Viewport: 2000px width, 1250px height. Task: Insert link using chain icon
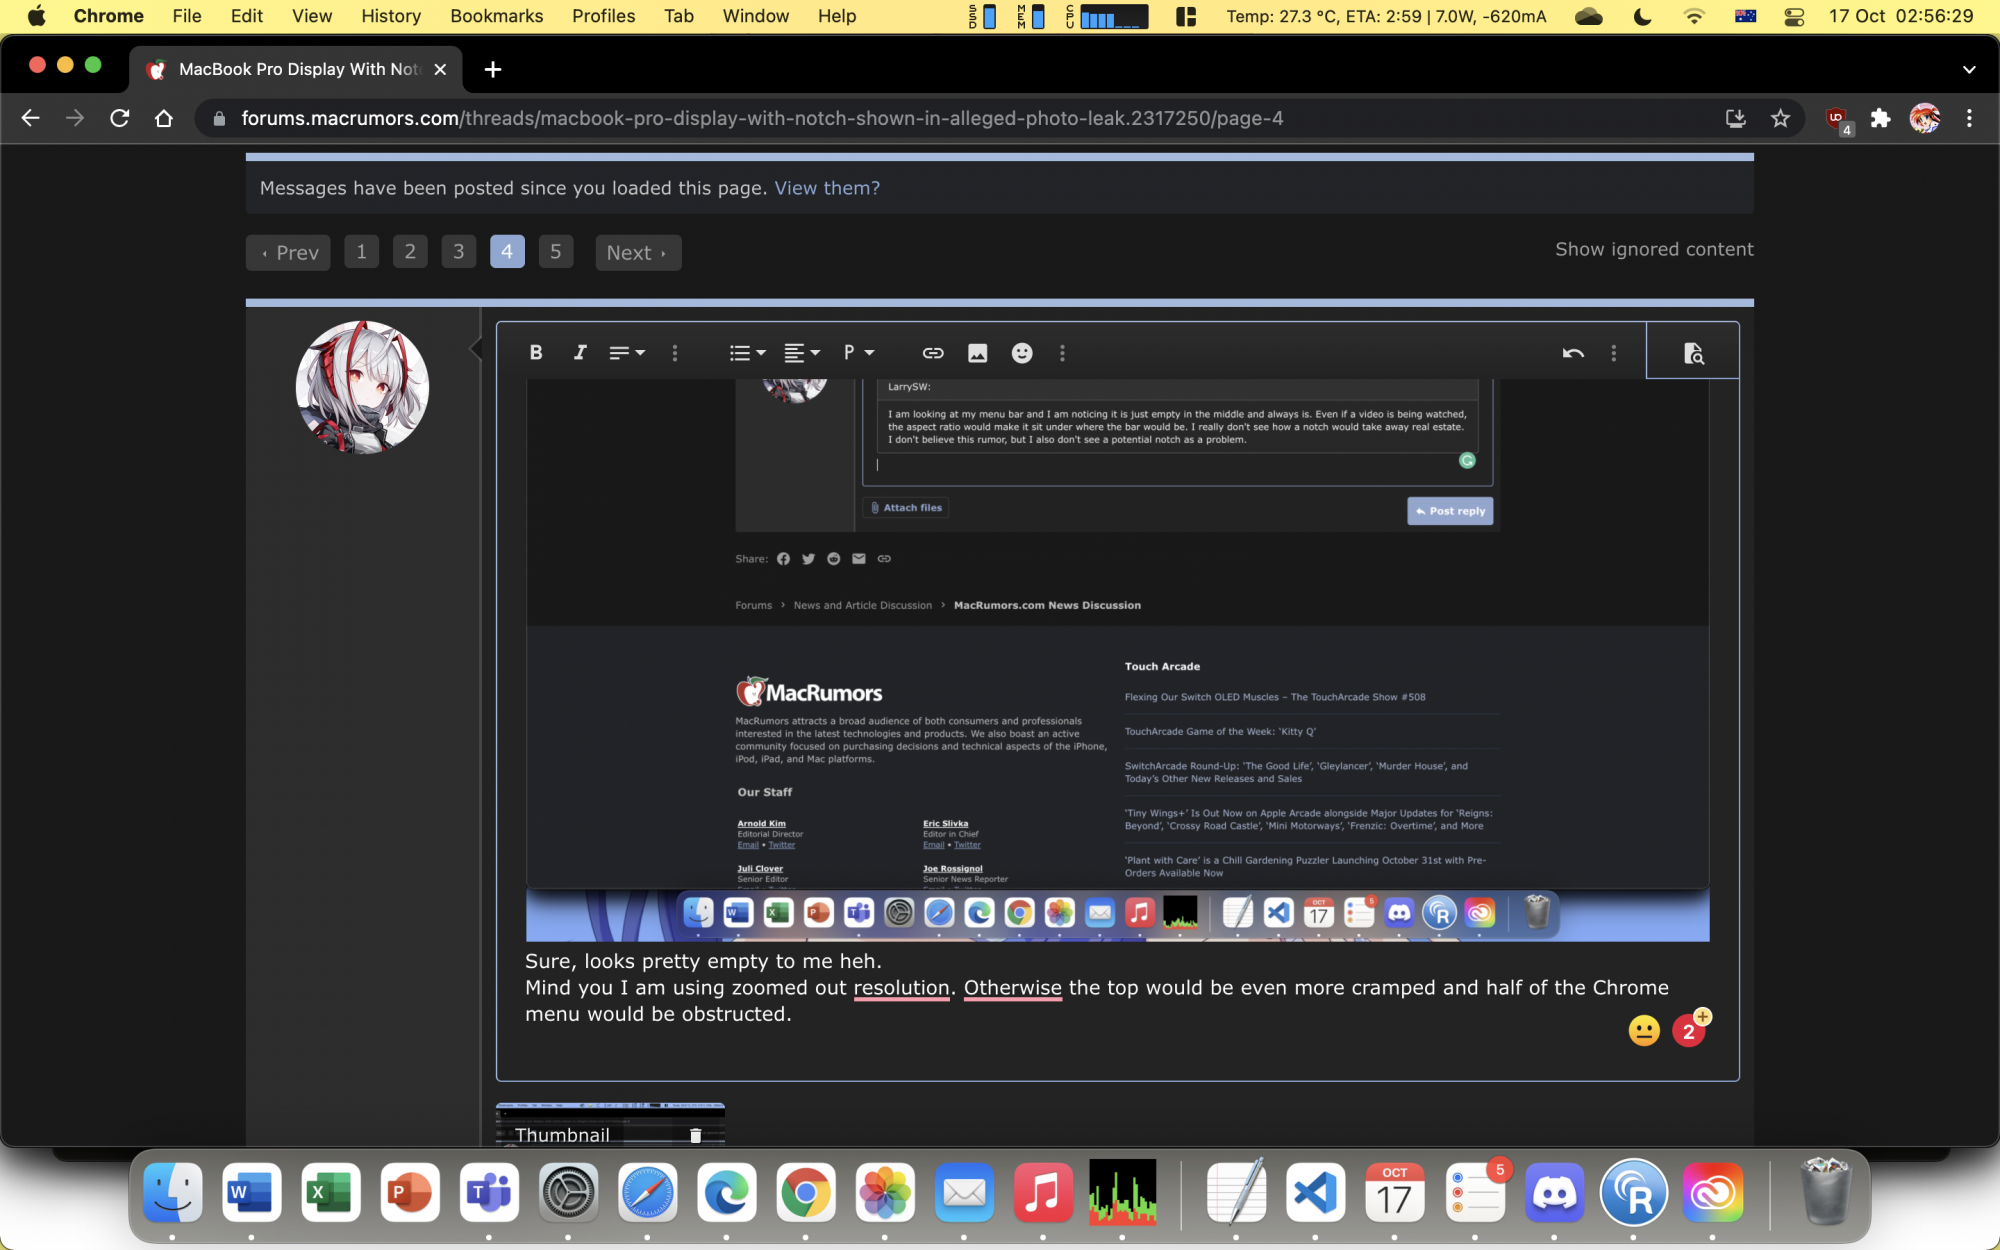click(932, 352)
